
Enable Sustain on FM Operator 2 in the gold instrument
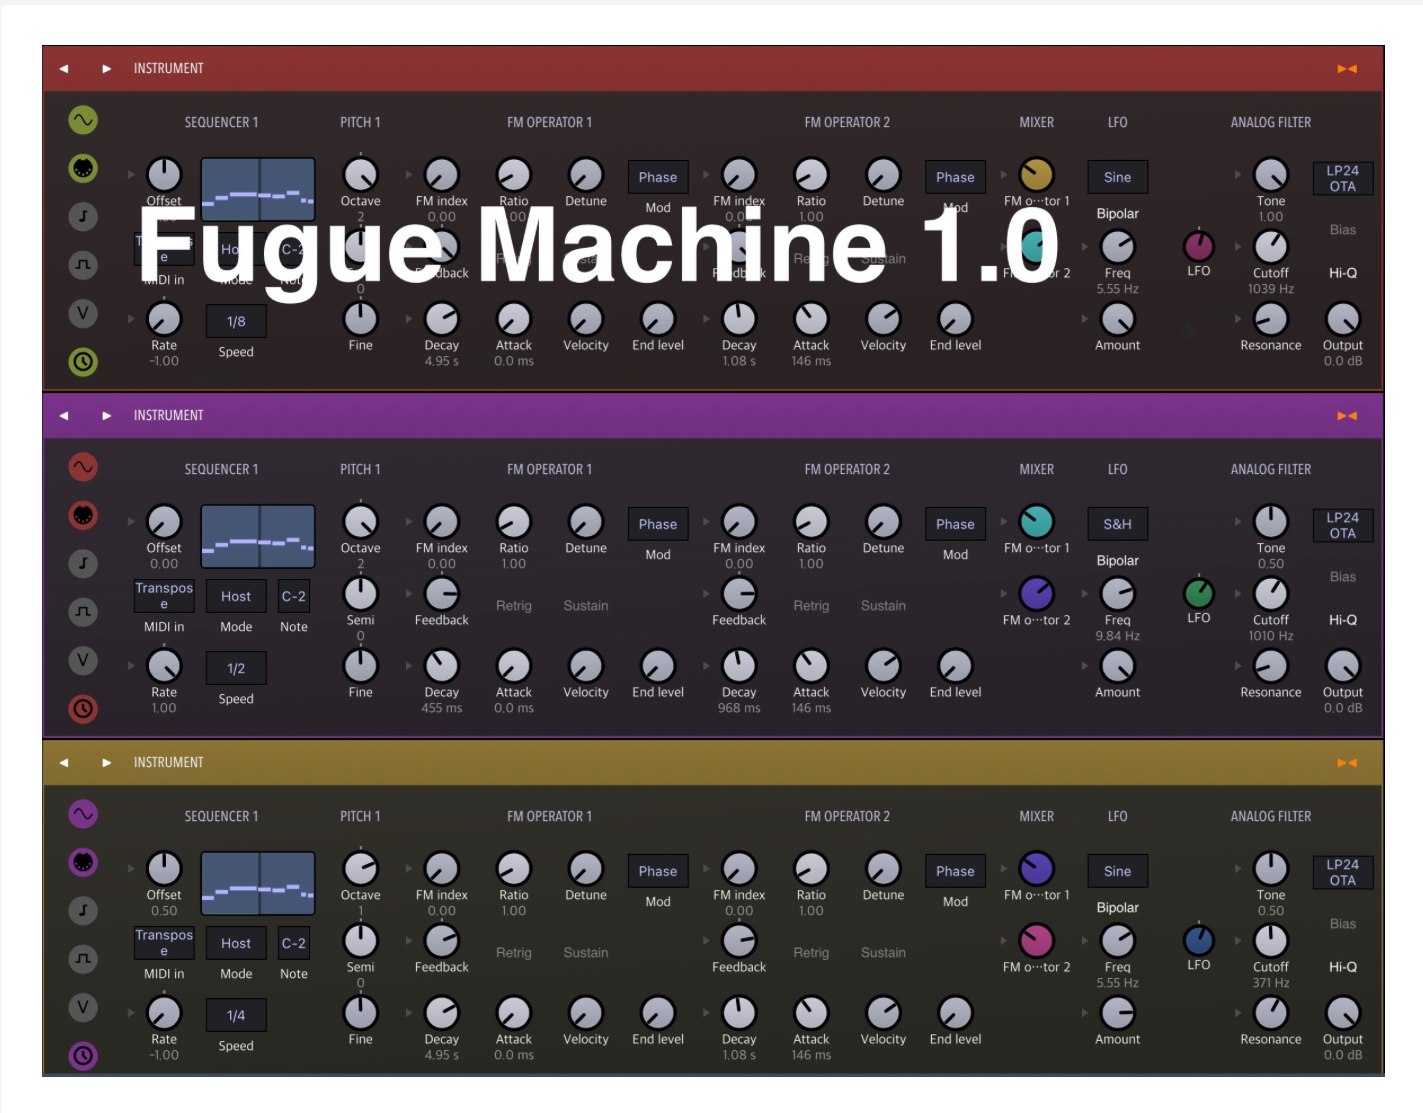pos(883,953)
